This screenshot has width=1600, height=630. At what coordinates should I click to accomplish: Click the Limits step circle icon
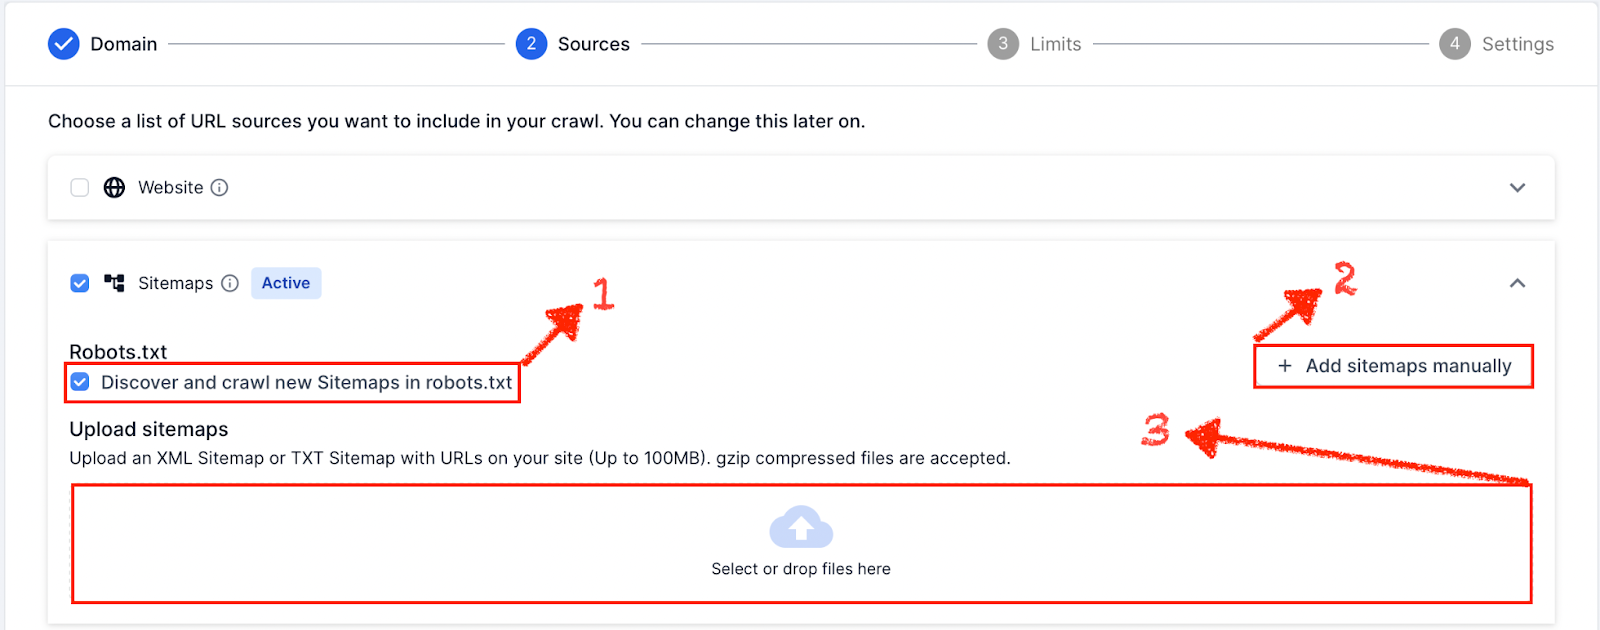tap(1003, 44)
